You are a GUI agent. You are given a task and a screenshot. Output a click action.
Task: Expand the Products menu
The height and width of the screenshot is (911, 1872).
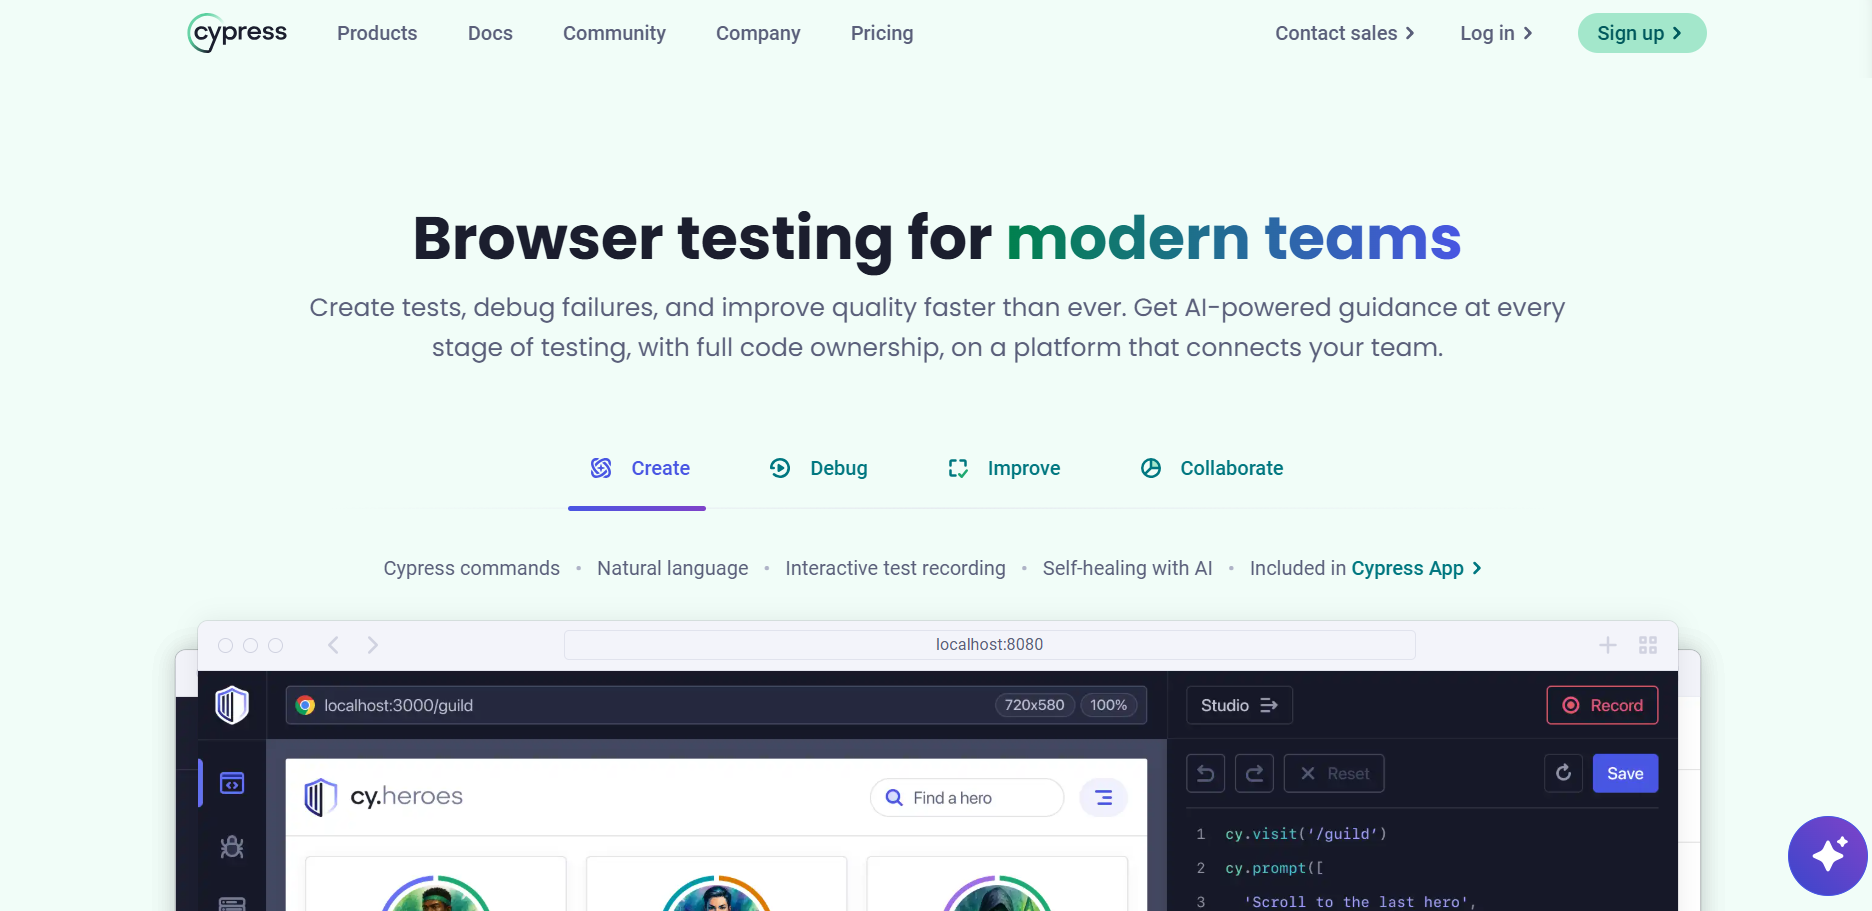click(x=377, y=33)
